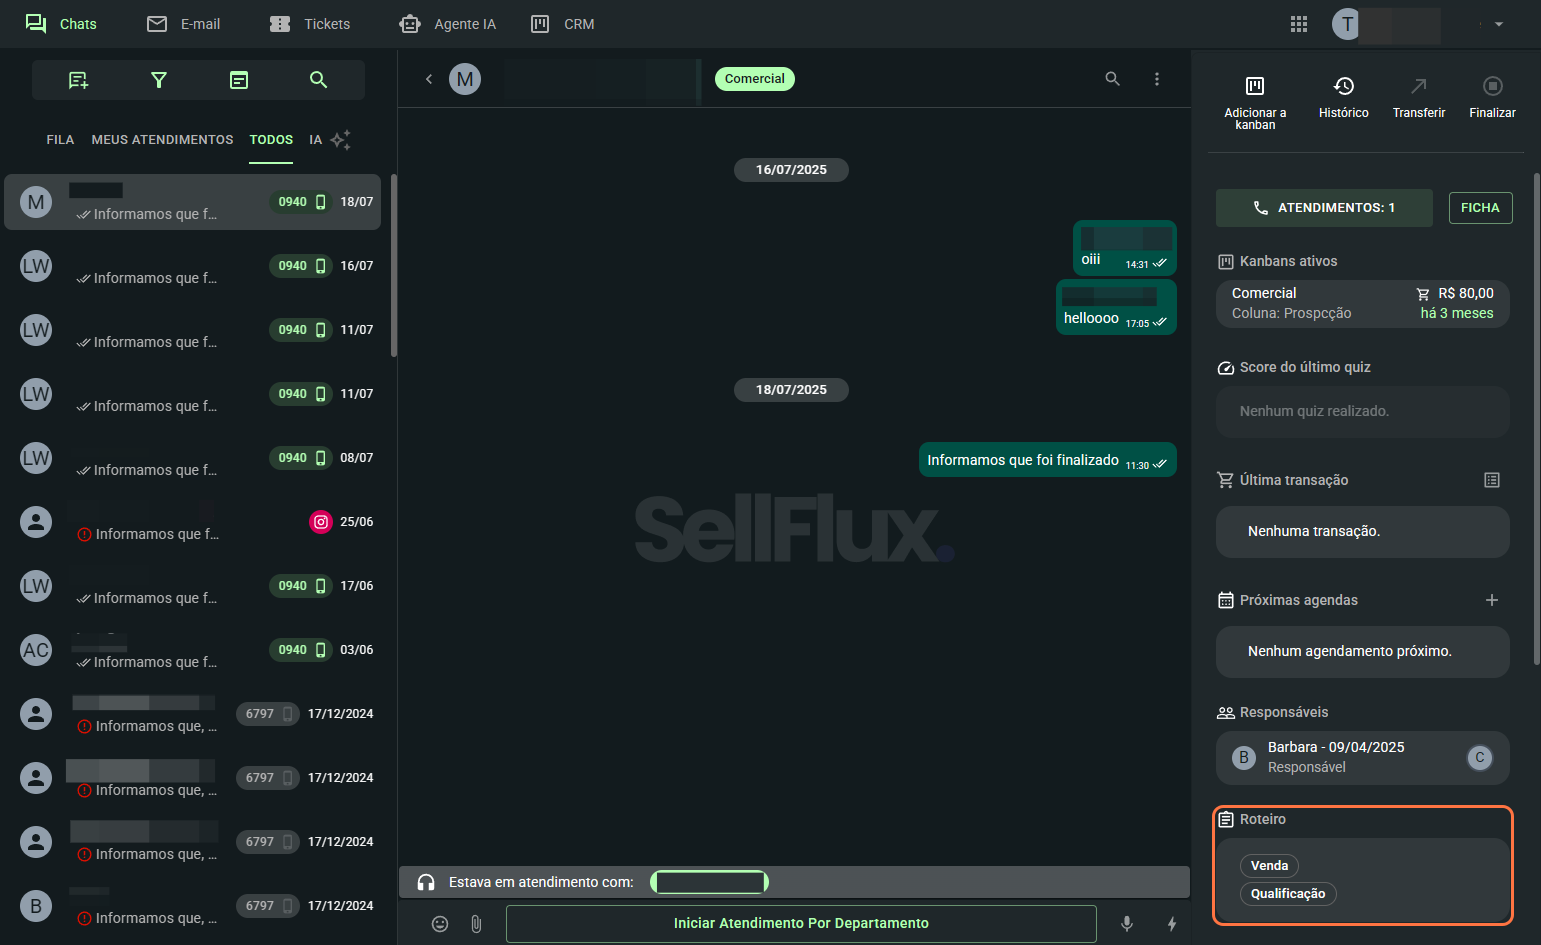The width and height of the screenshot is (1541, 945).
Task: Click the 'Nenhum agendamento próximo.' text
Action: [1350, 651]
